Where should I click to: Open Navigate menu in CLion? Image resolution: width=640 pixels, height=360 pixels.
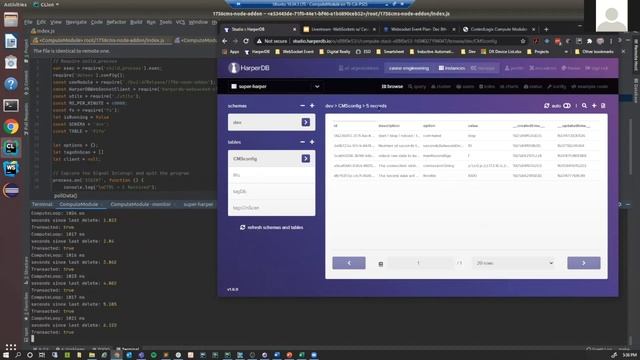(76, 22)
